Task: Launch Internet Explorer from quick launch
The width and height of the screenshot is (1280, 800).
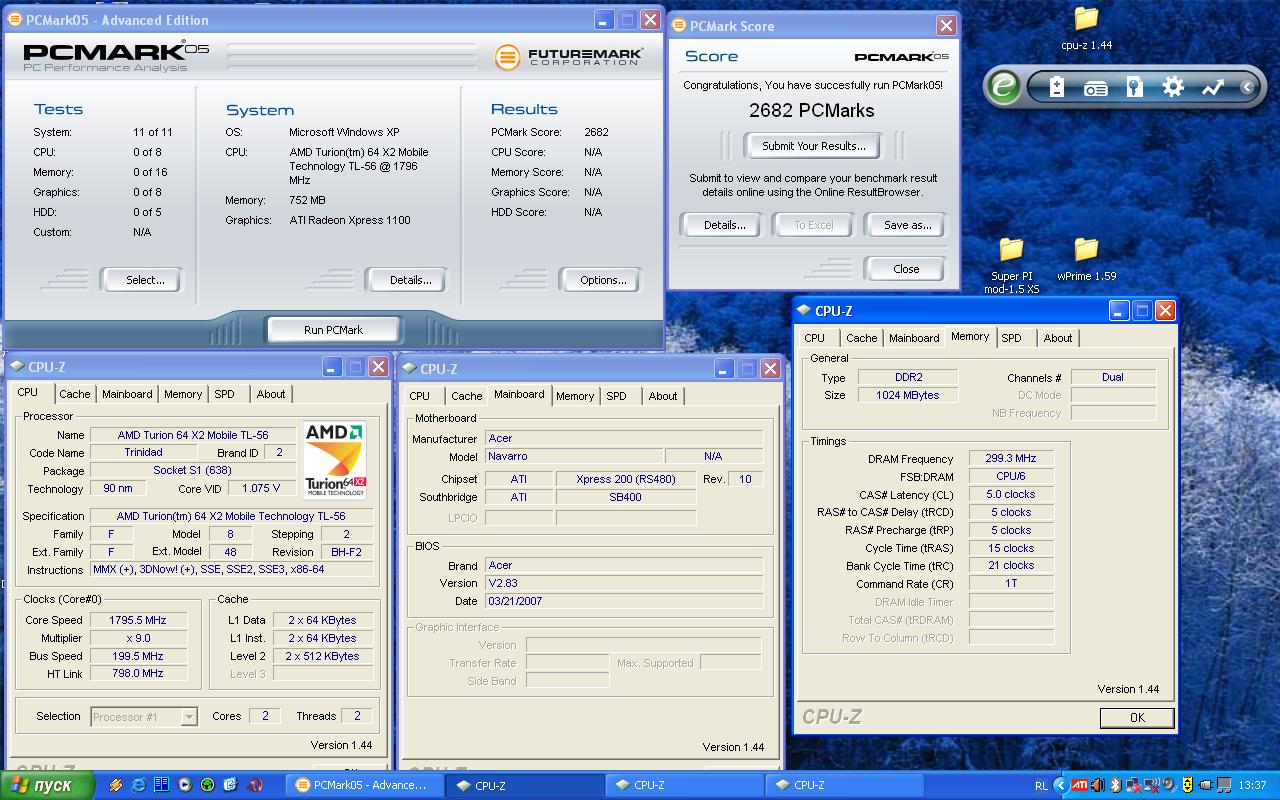Action: coord(138,785)
